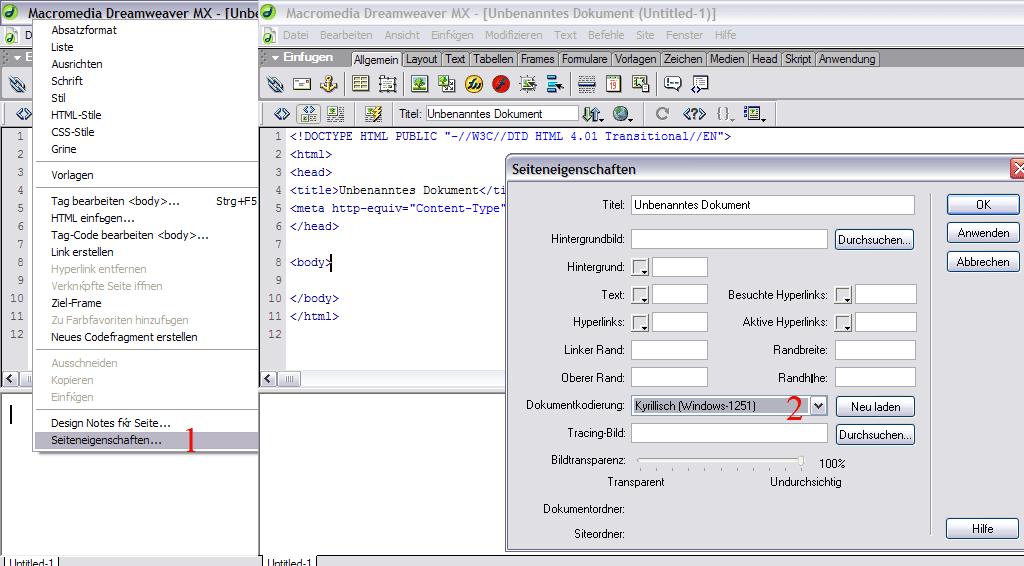
Task: Open the Modifizieren menu
Action: pyautogui.click(x=513, y=35)
